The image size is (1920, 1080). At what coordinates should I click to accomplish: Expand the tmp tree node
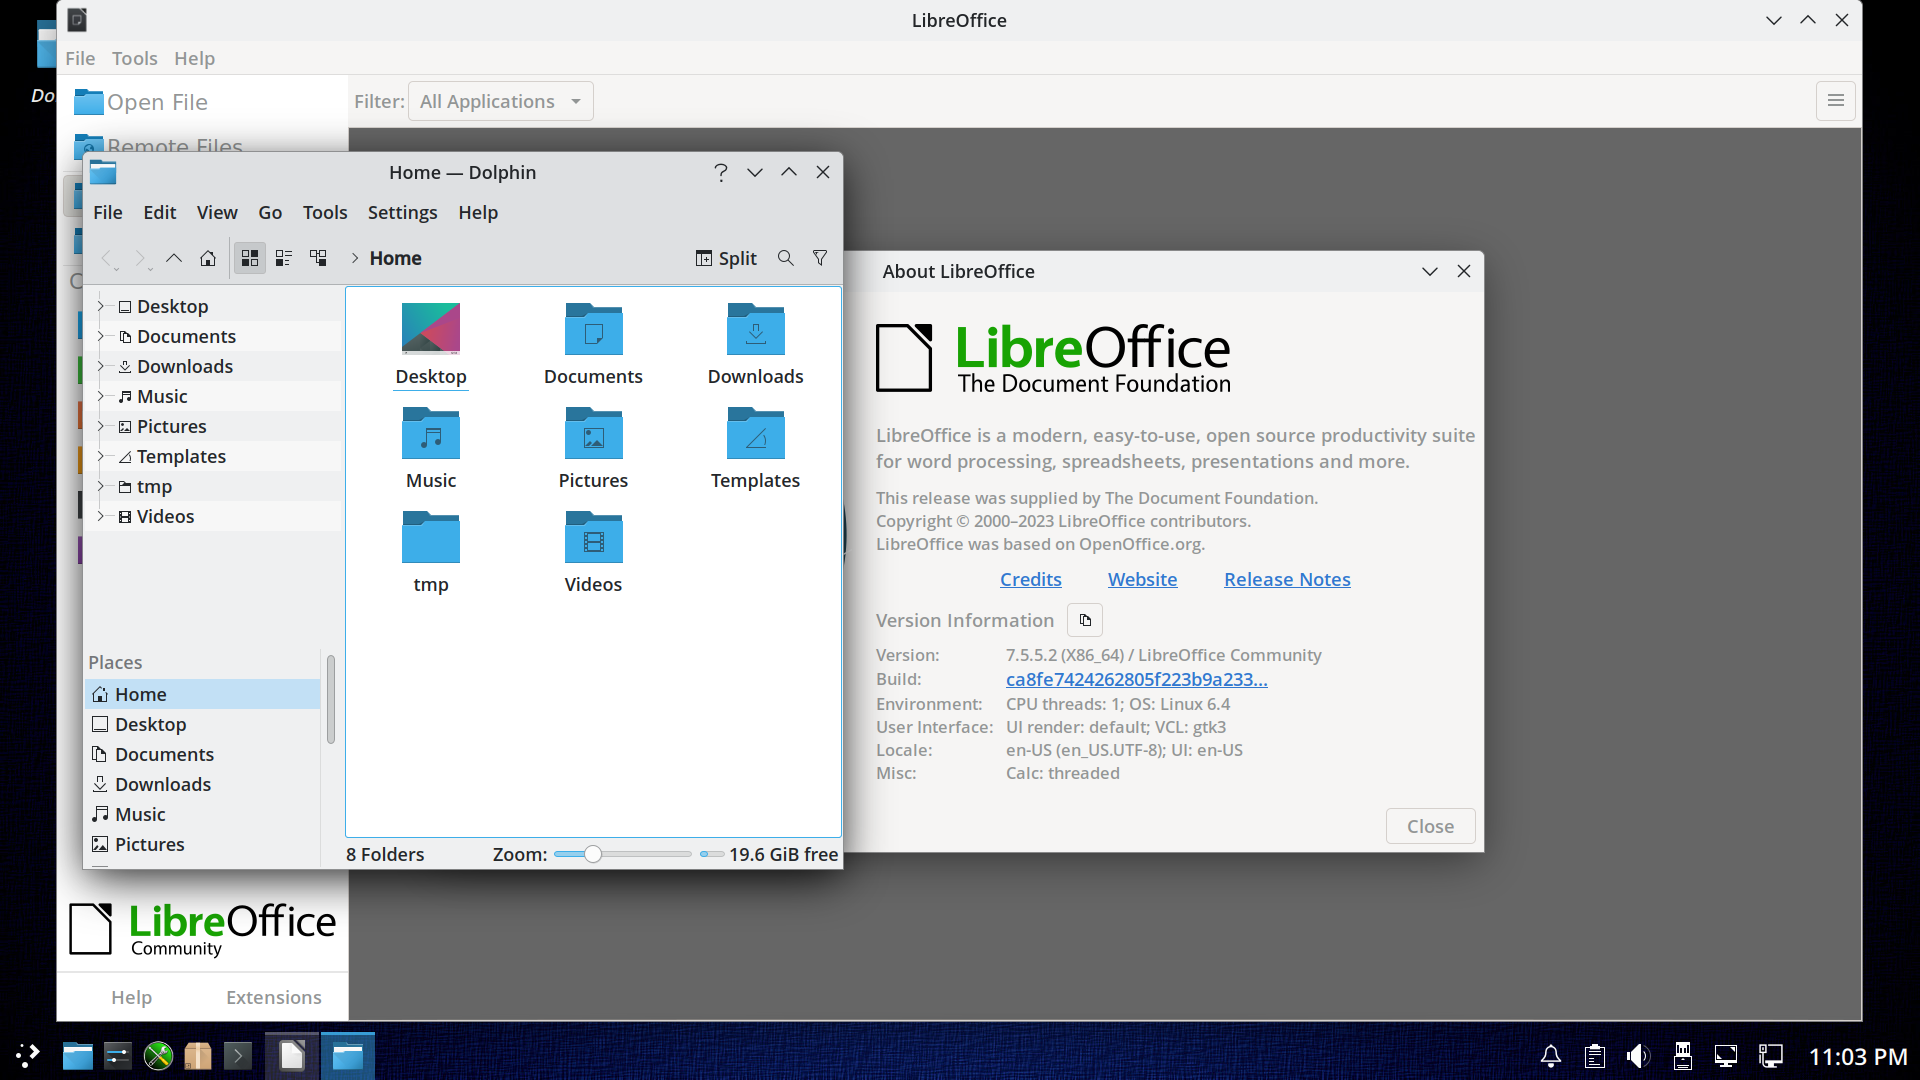point(100,486)
